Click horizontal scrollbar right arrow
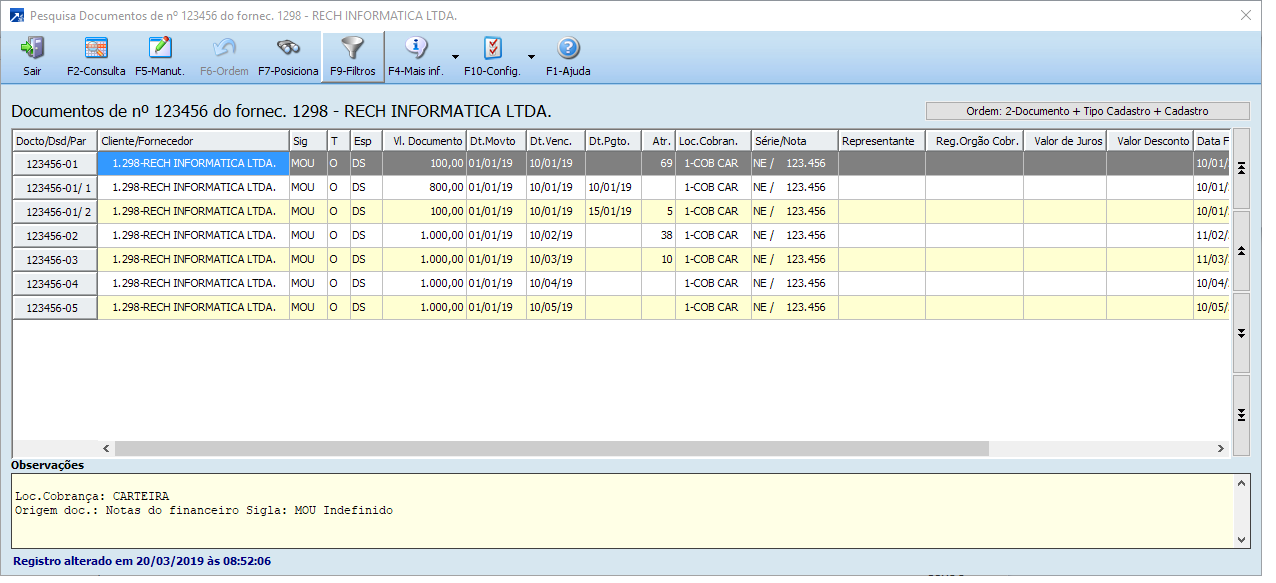 1219,449
